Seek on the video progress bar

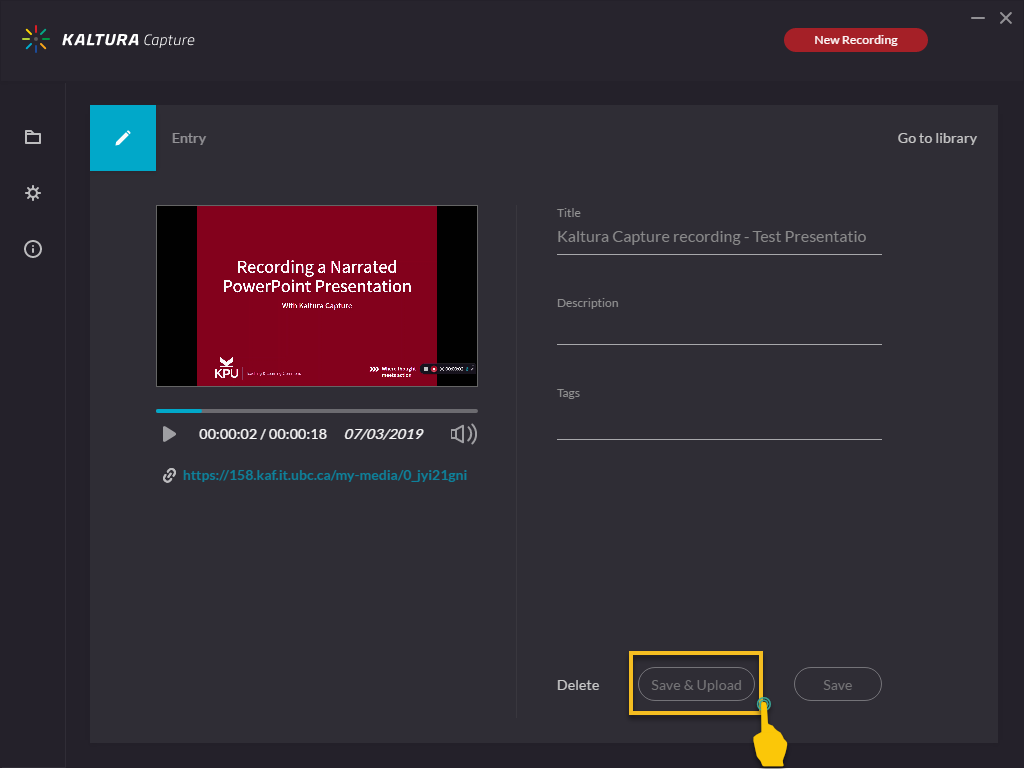[x=317, y=411]
